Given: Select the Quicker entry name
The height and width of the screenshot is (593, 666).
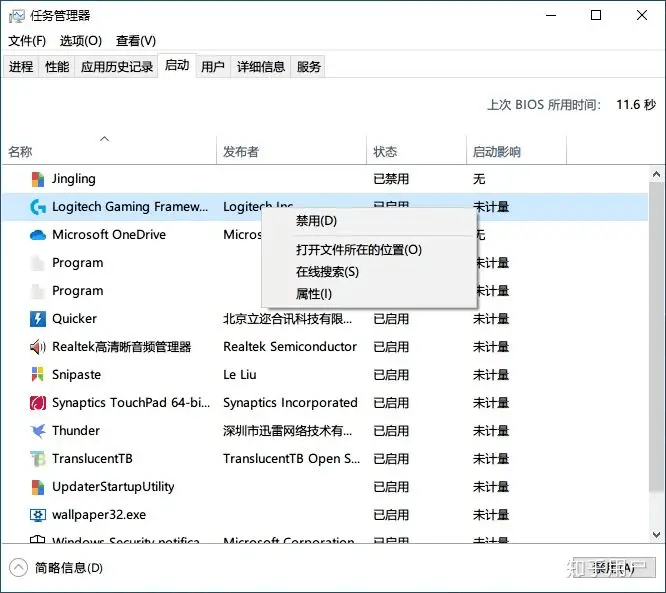Looking at the screenshot, I should click(74, 319).
